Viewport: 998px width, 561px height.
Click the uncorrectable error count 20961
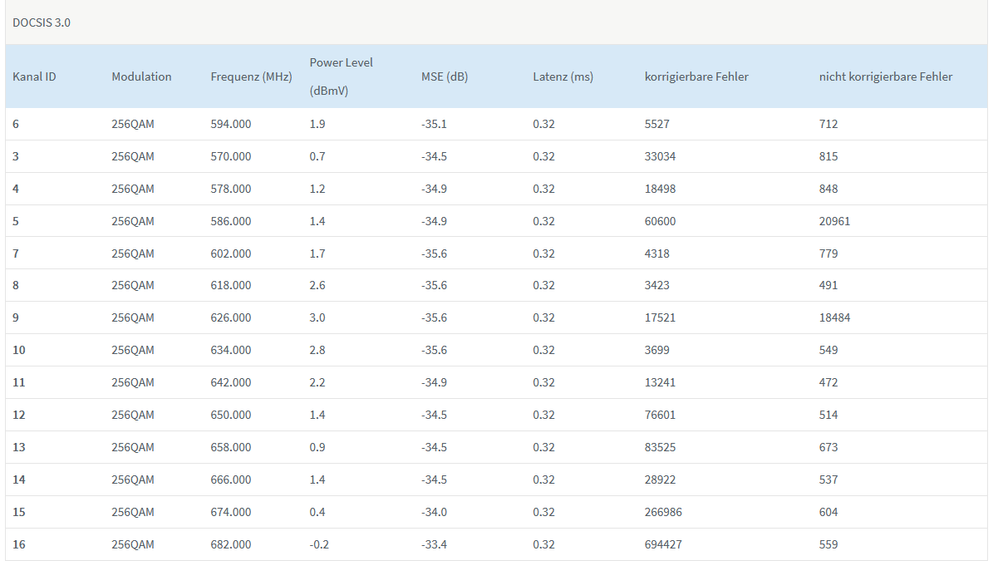pyautogui.click(x=834, y=221)
